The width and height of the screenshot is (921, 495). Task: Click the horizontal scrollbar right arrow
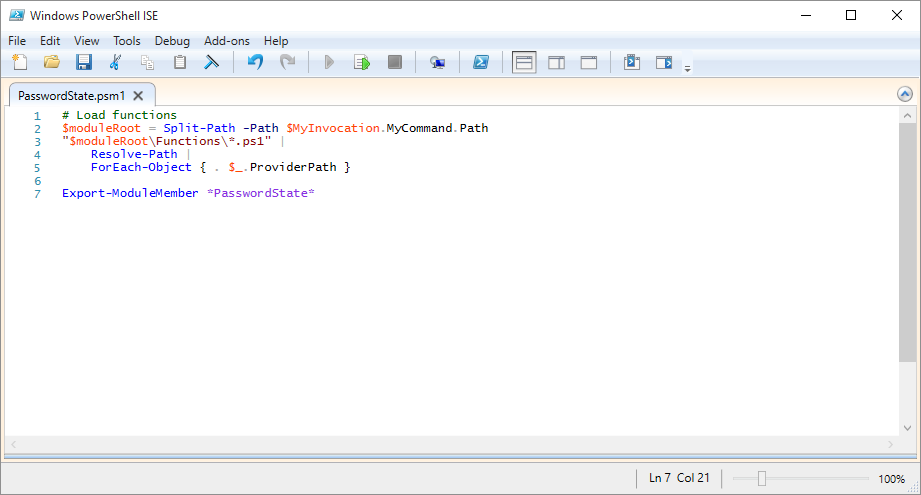(x=890, y=445)
